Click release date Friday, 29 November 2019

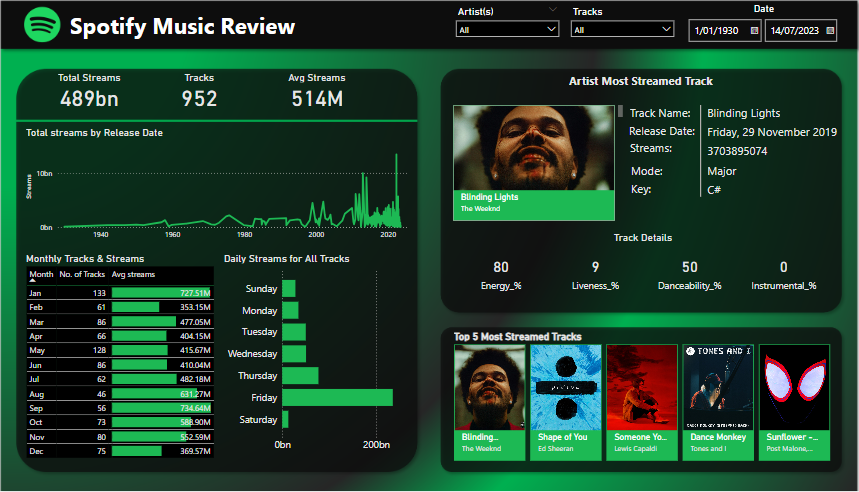(x=771, y=132)
